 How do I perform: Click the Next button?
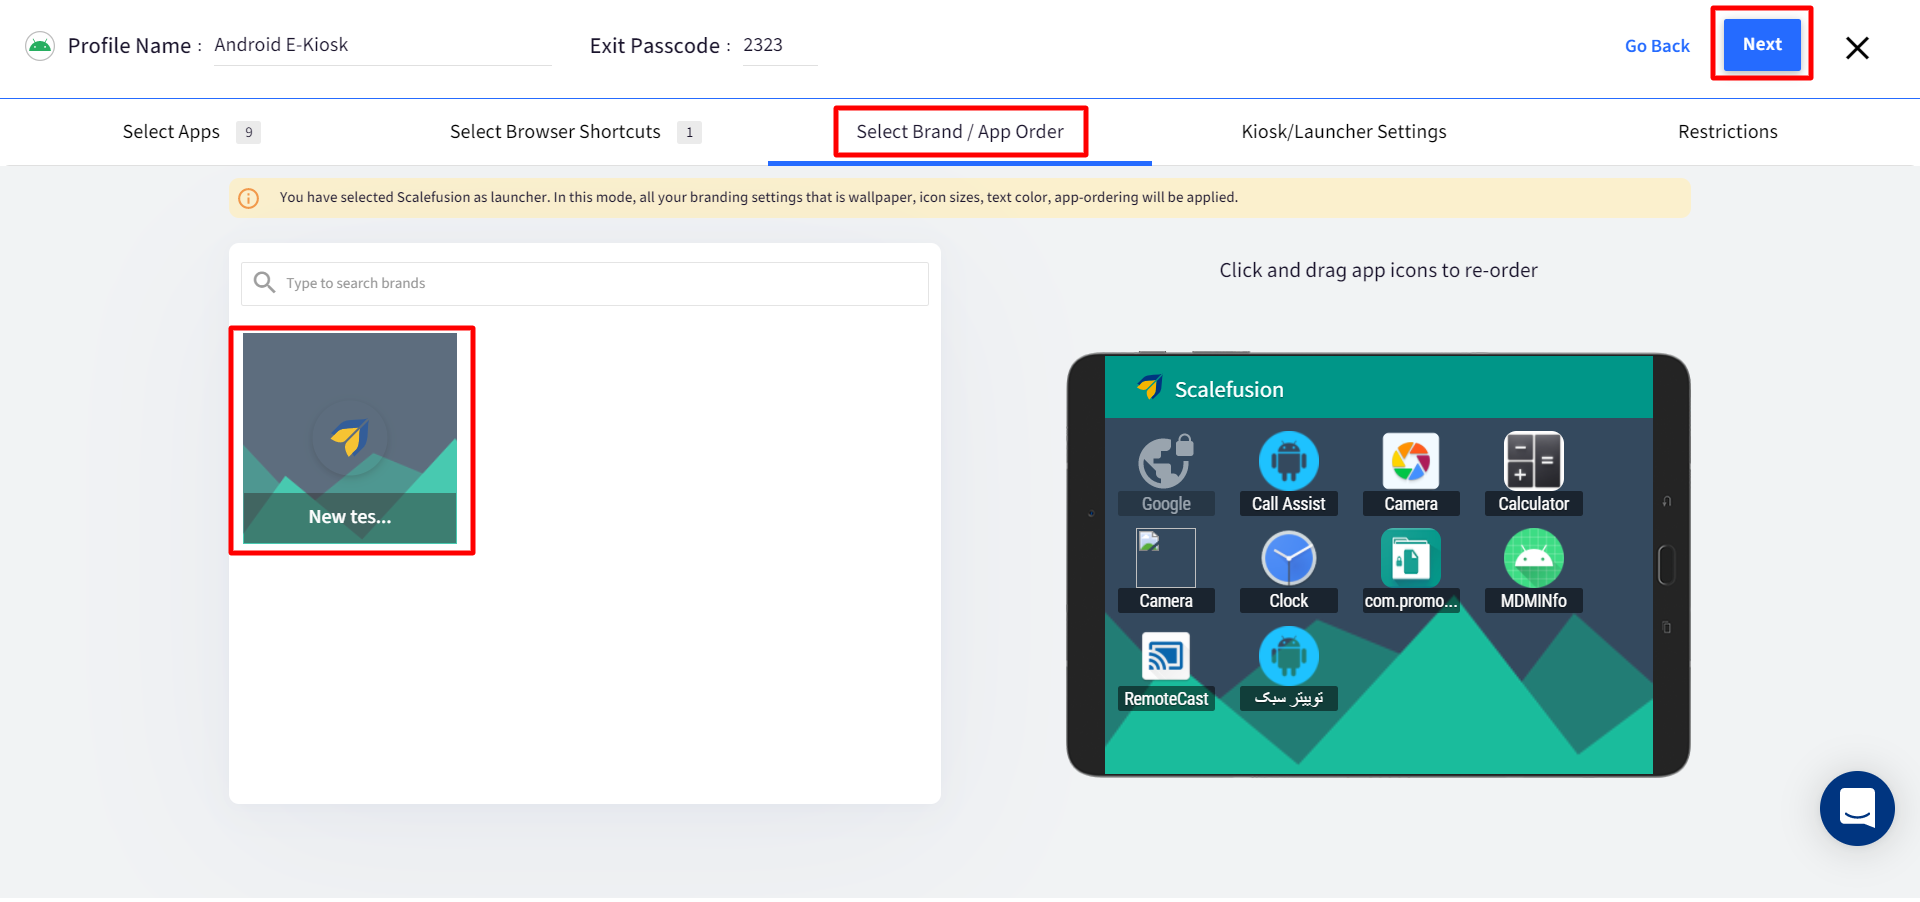tap(1762, 45)
